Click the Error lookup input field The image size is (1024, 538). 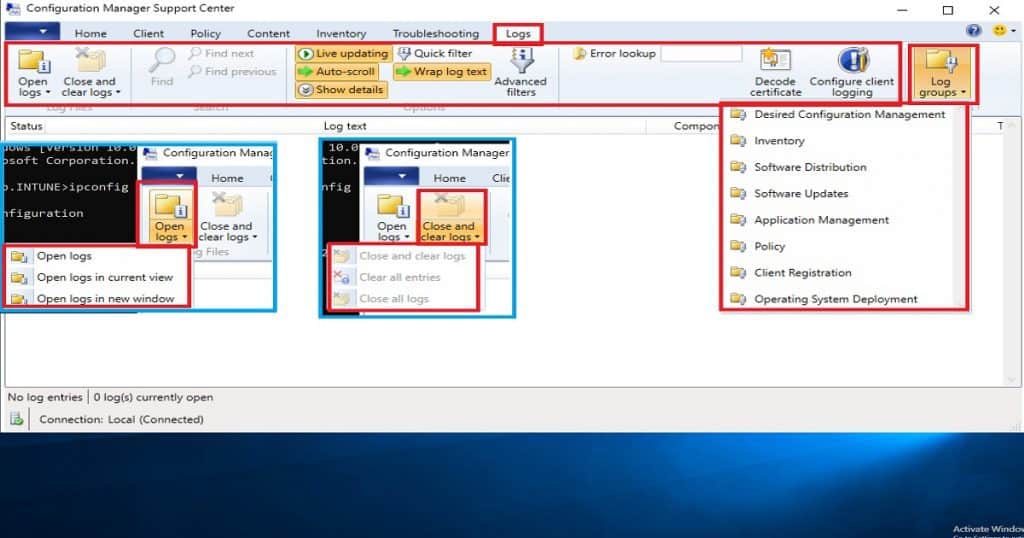(x=701, y=54)
